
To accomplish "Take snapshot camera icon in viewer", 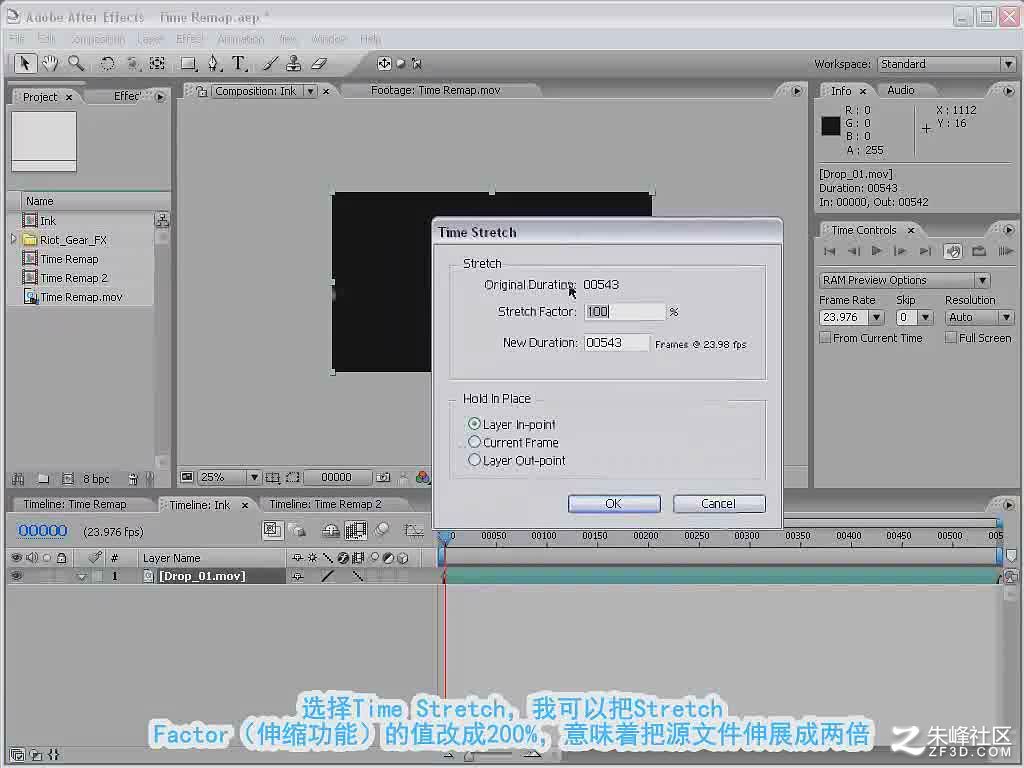I will tap(383, 477).
